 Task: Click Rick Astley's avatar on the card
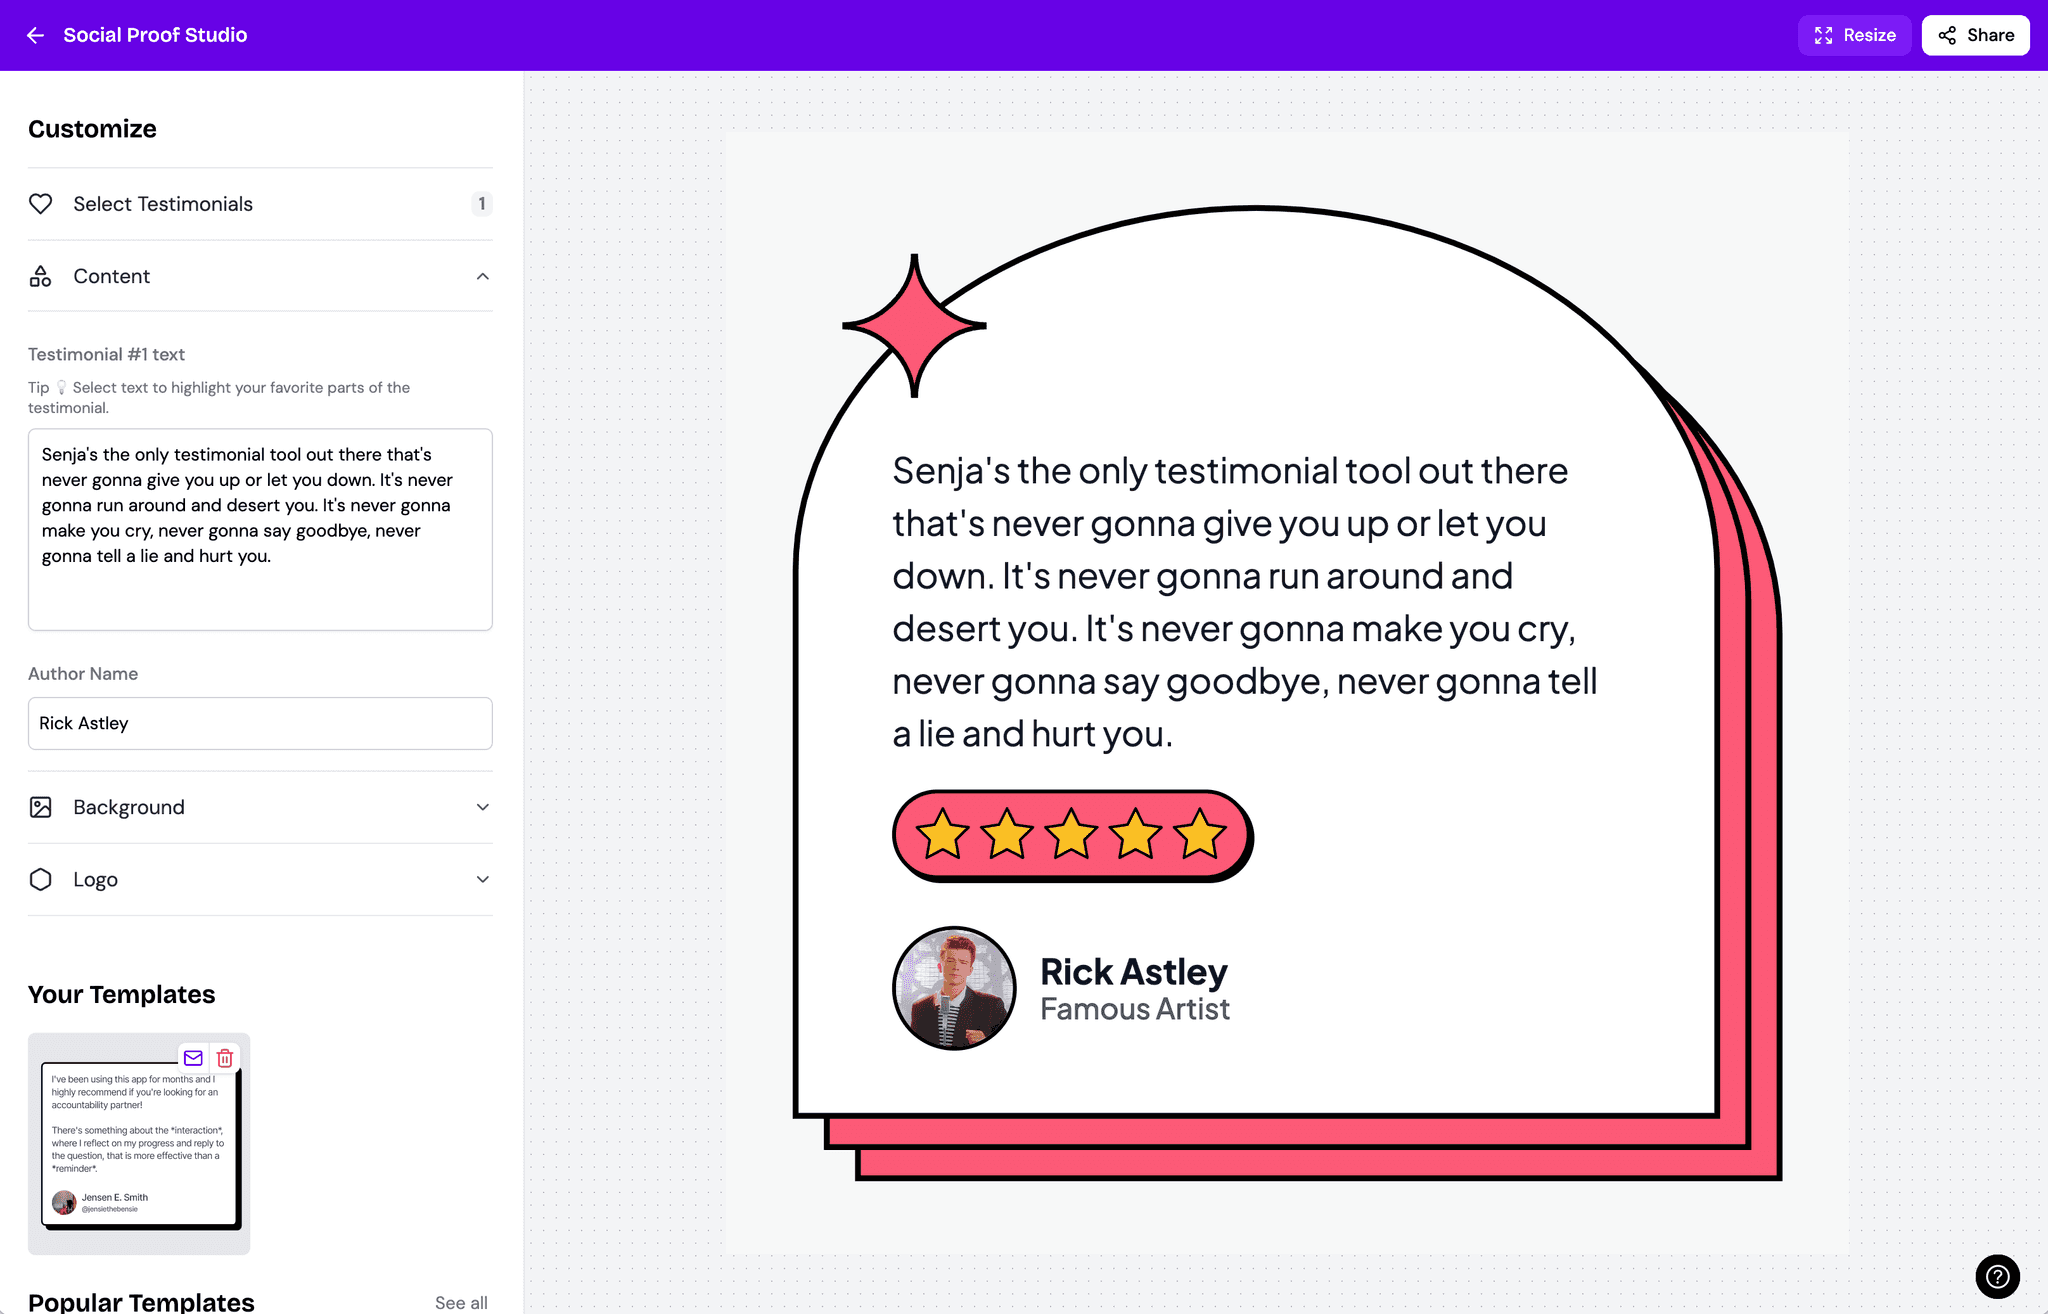click(x=953, y=988)
